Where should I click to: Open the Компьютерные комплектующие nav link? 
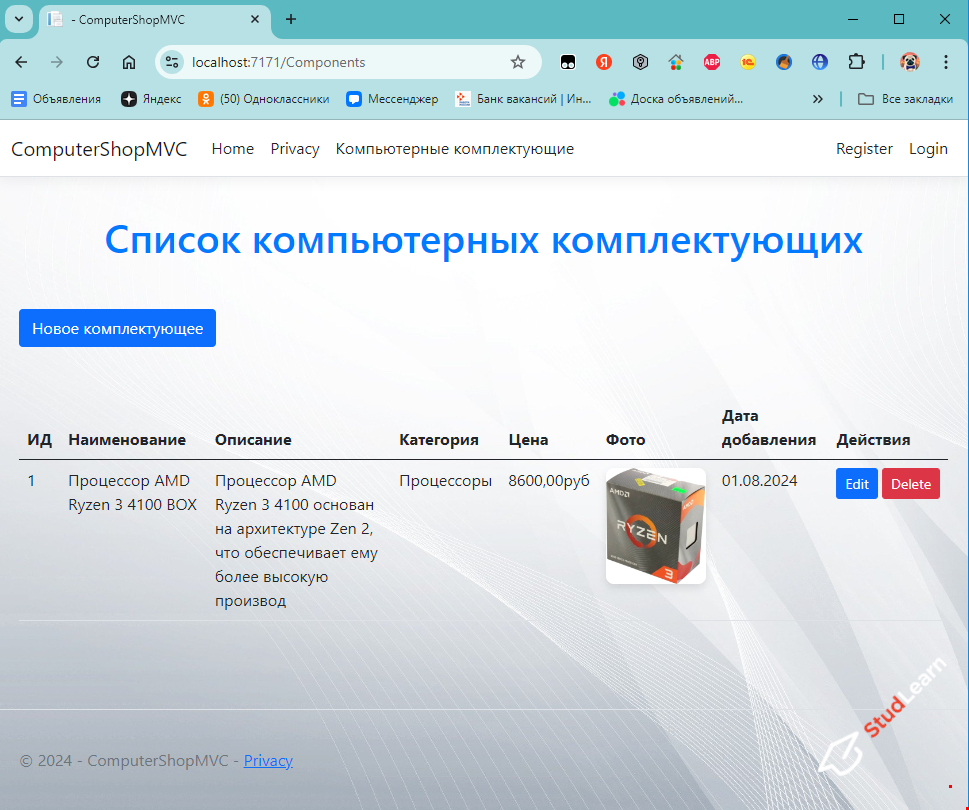pyautogui.click(x=454, y=148)
